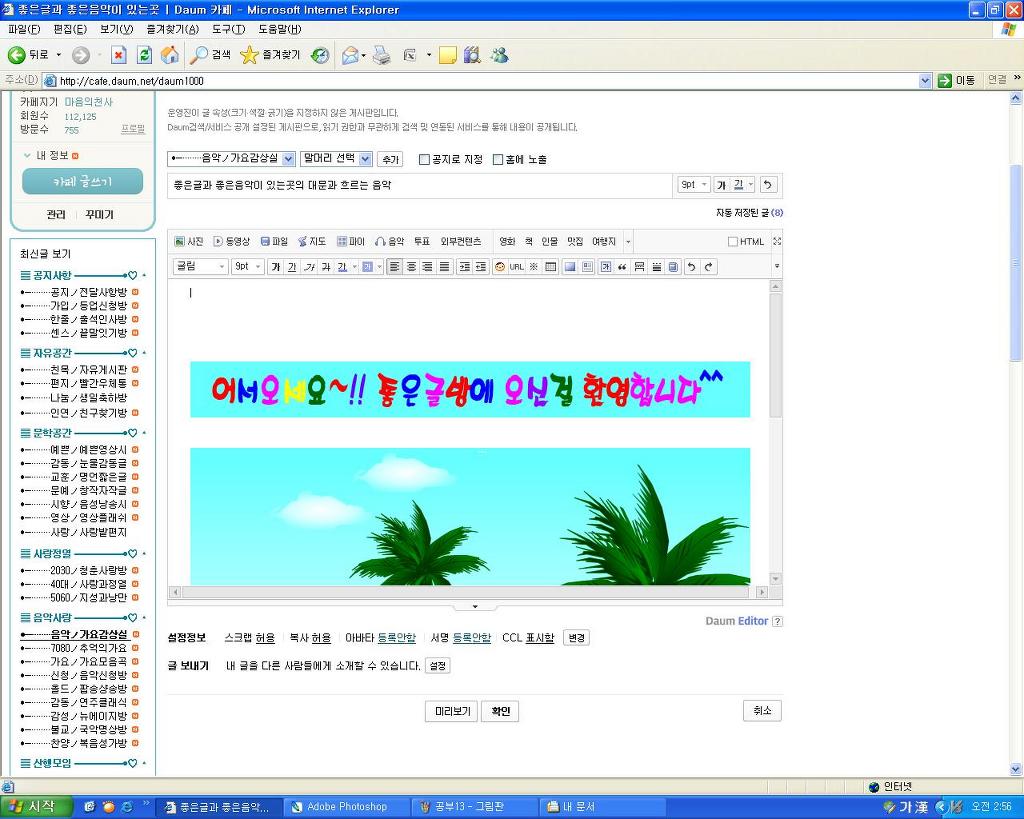Viewport: 1024px width, 819px height.
Task: Click the 사진 (photo) insert icon
Action: tap(188, 241)
